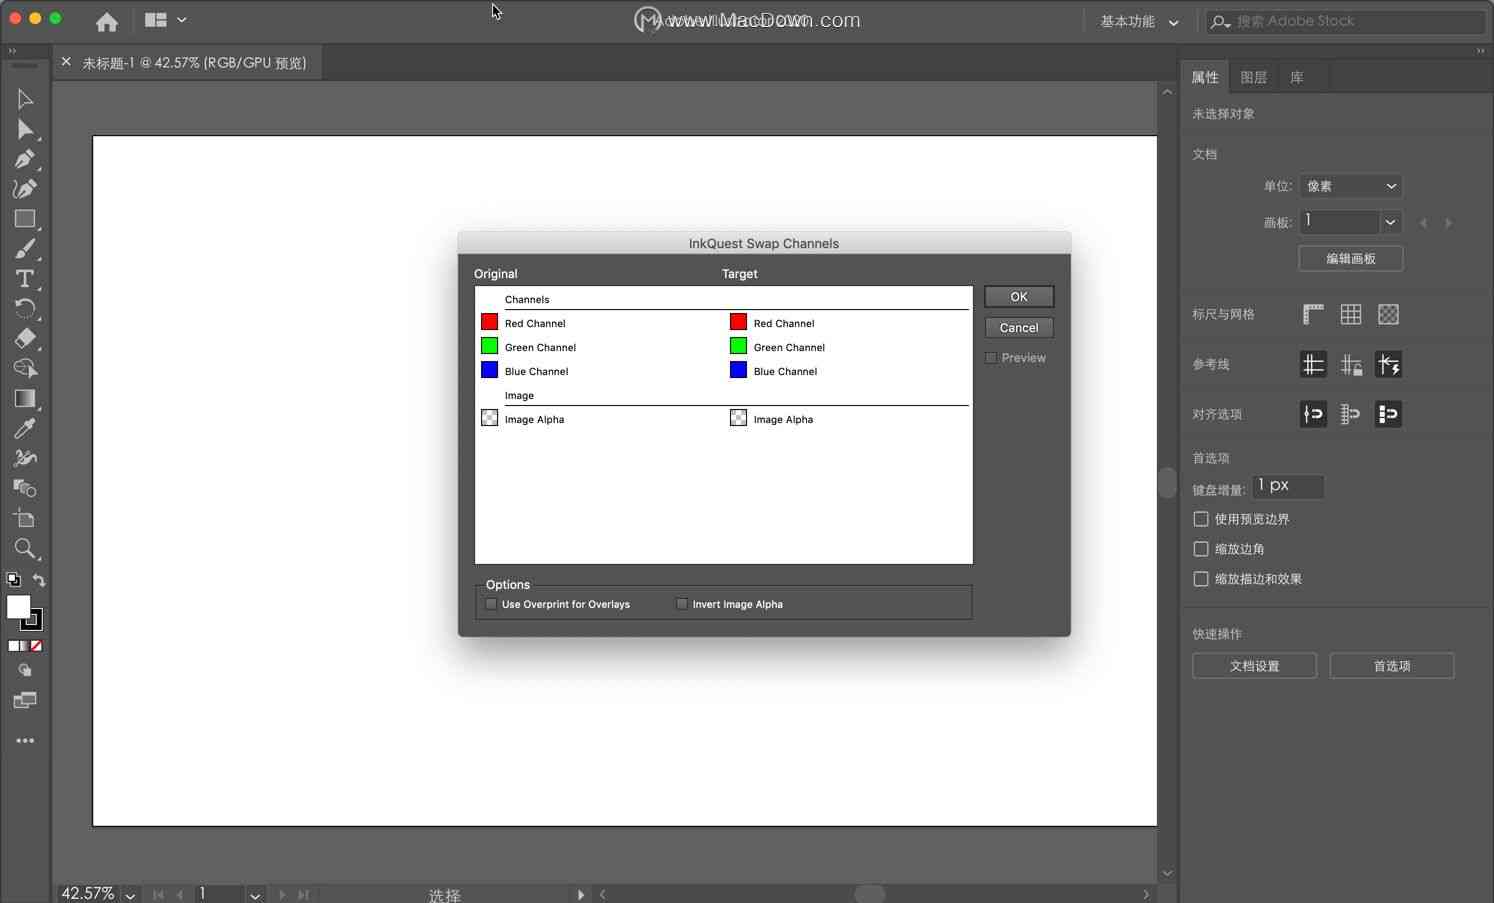This screenshot has width=1494, height=903.
Task: Click the horizontal canvas scrollbar thumb
Action: click(870, 894)
